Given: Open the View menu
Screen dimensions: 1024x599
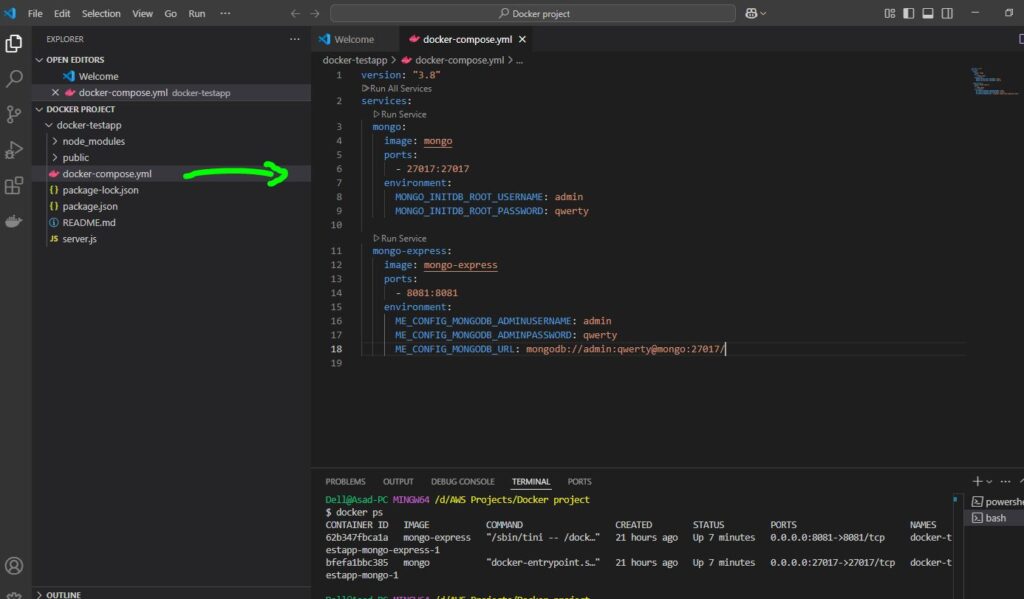Looking at the screenshot, I should [142, 13].
